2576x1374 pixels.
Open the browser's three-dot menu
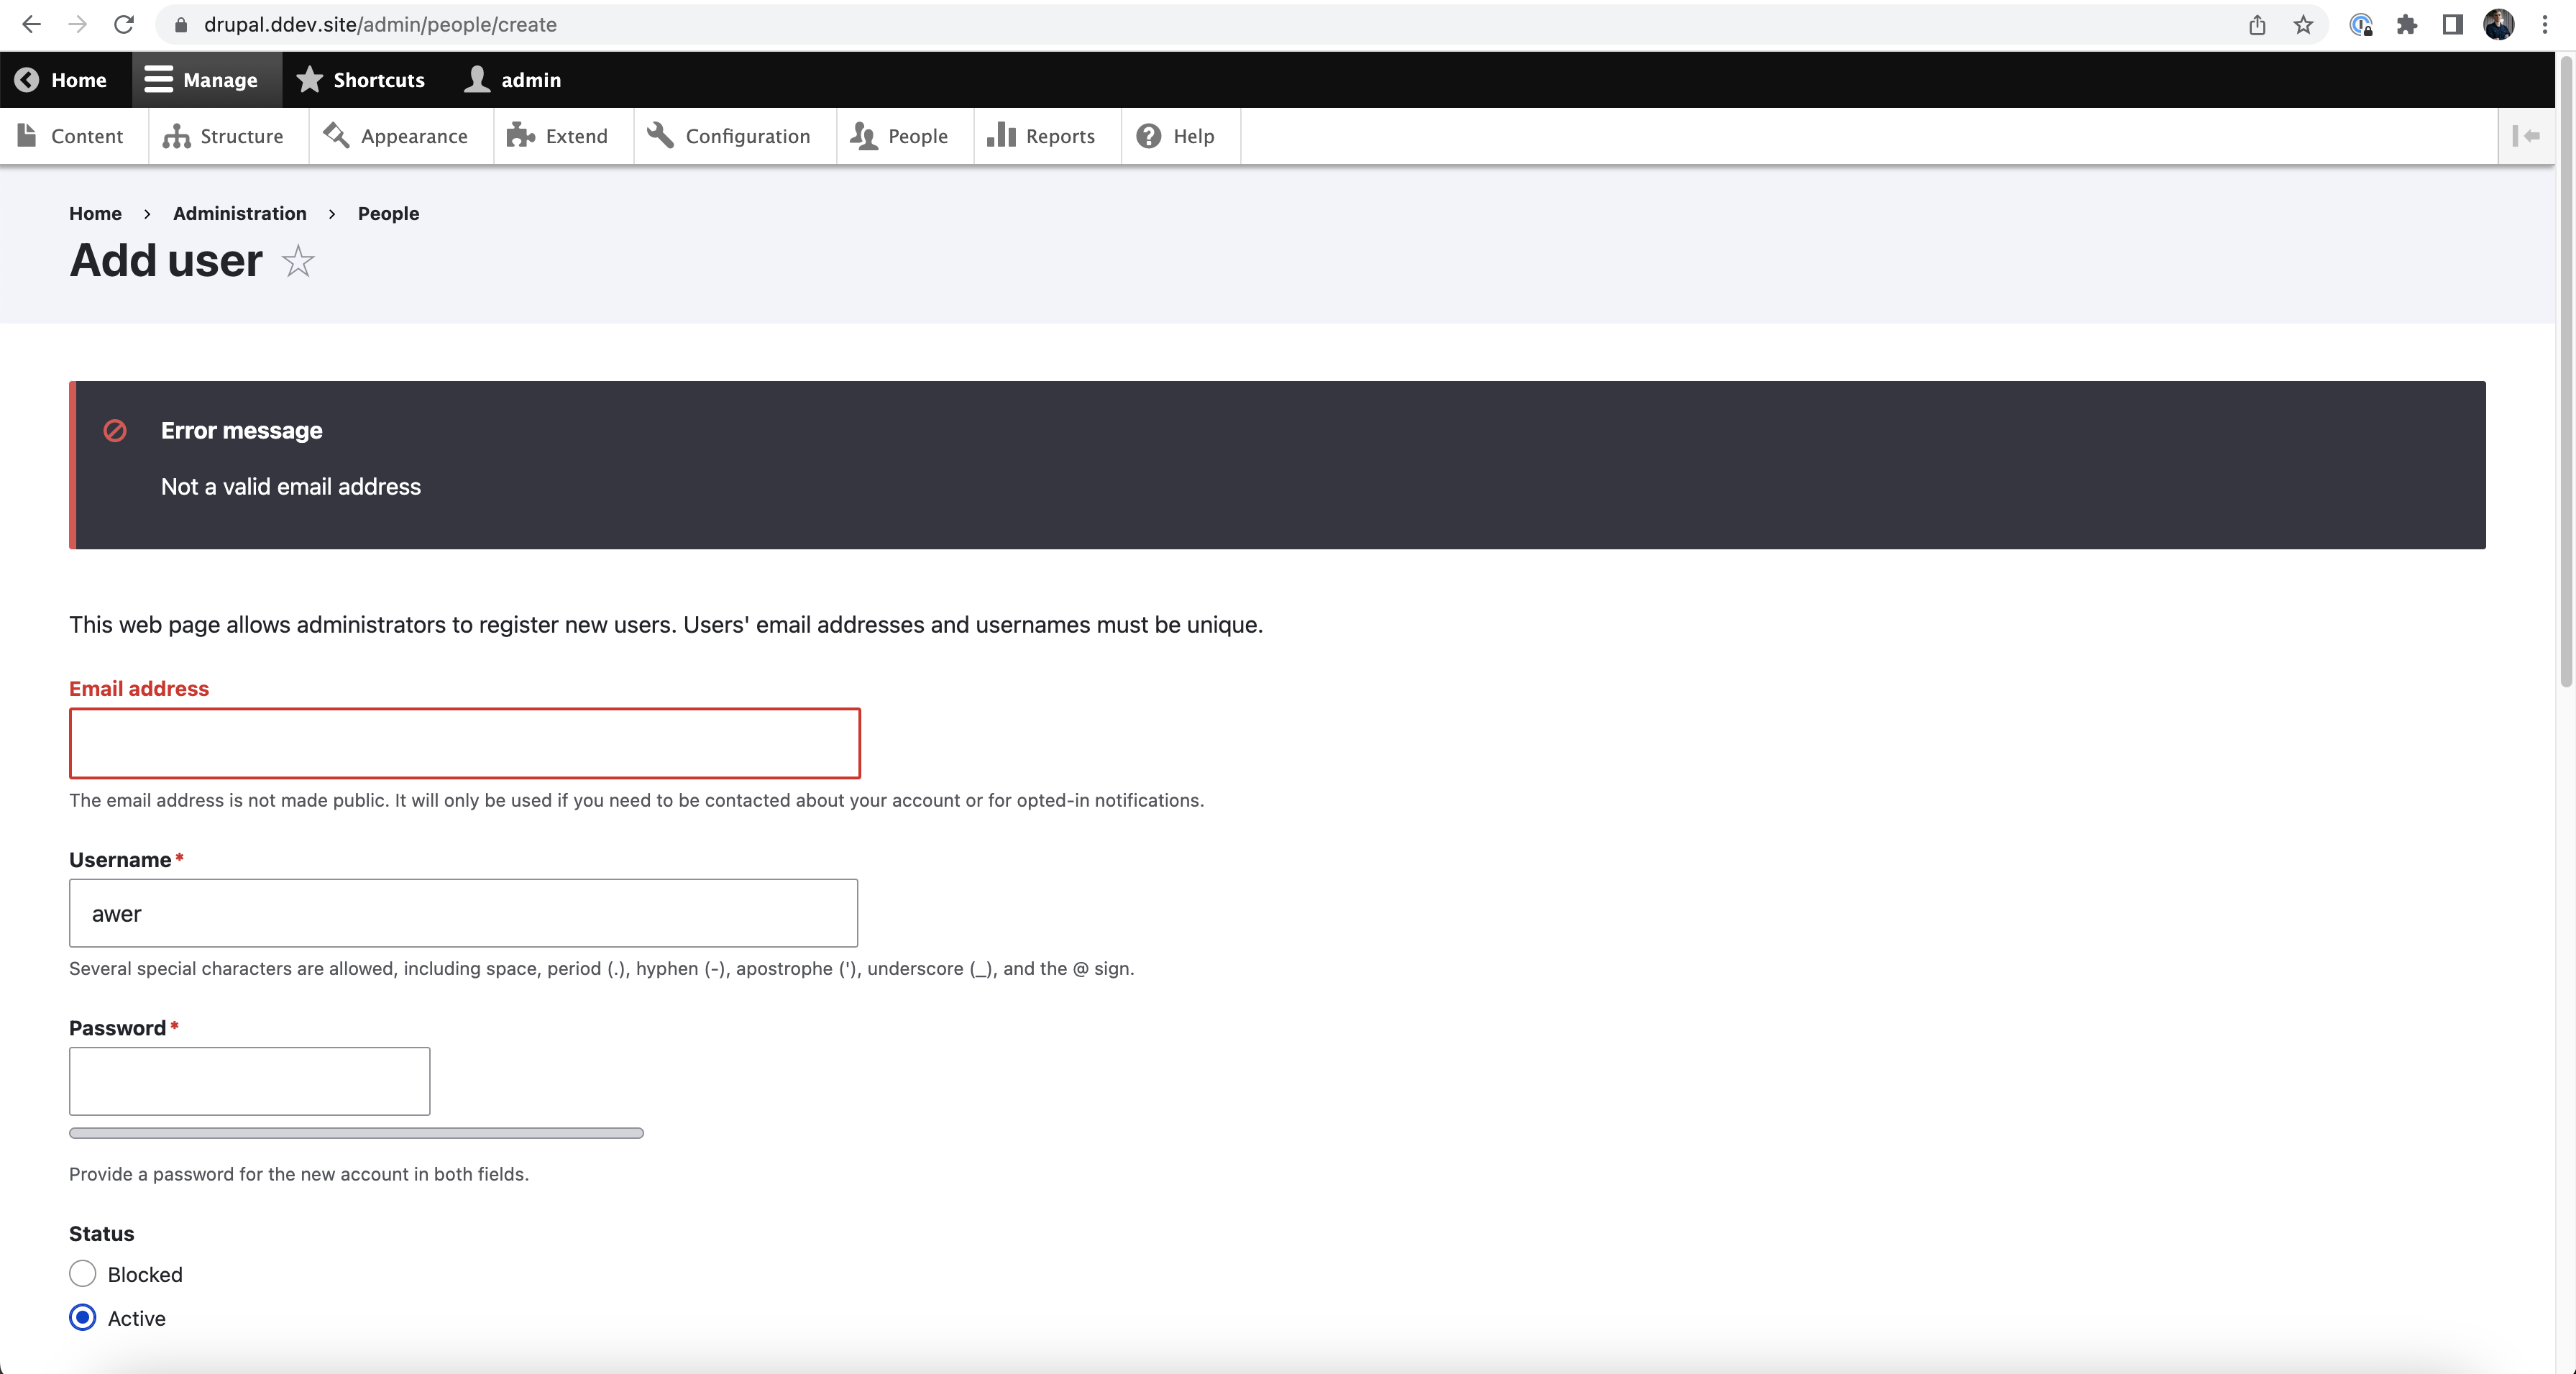(x=2545, y=24)
